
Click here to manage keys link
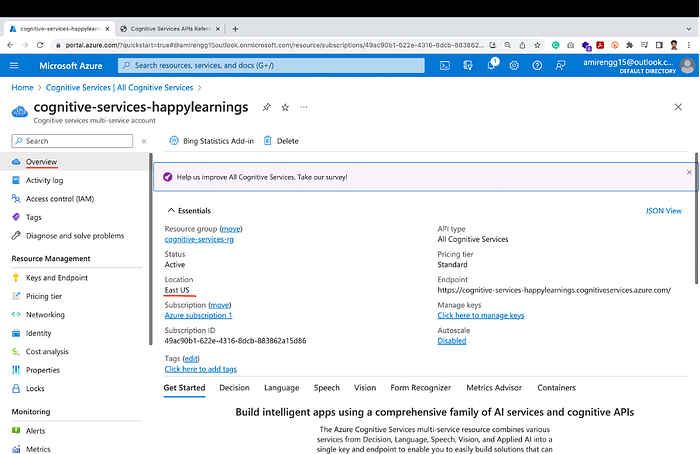tap(481, 316)
